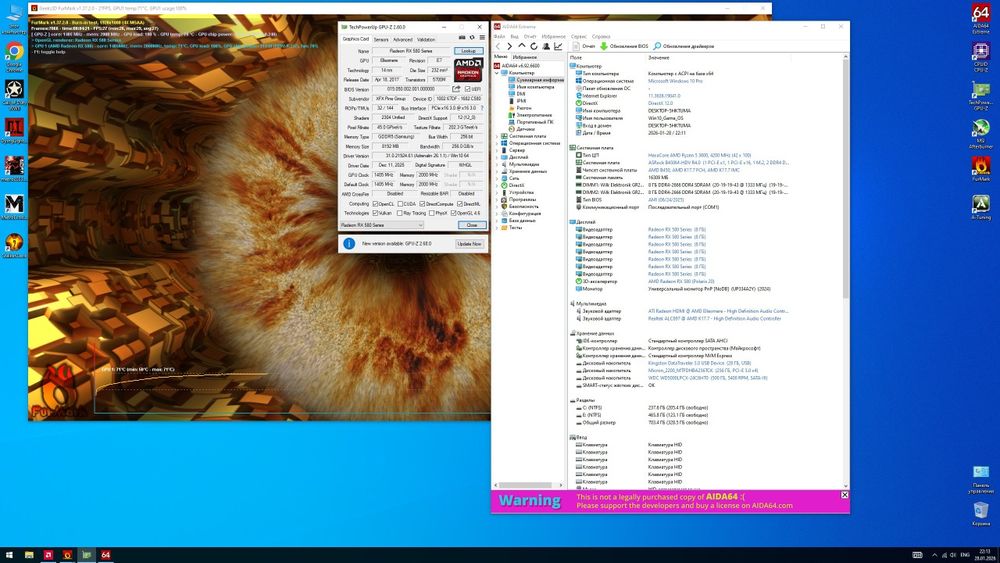The image size is (1000, 563).
Task: Click the AIDA64 graph chart toolbar icon
Action: point(558,47)
